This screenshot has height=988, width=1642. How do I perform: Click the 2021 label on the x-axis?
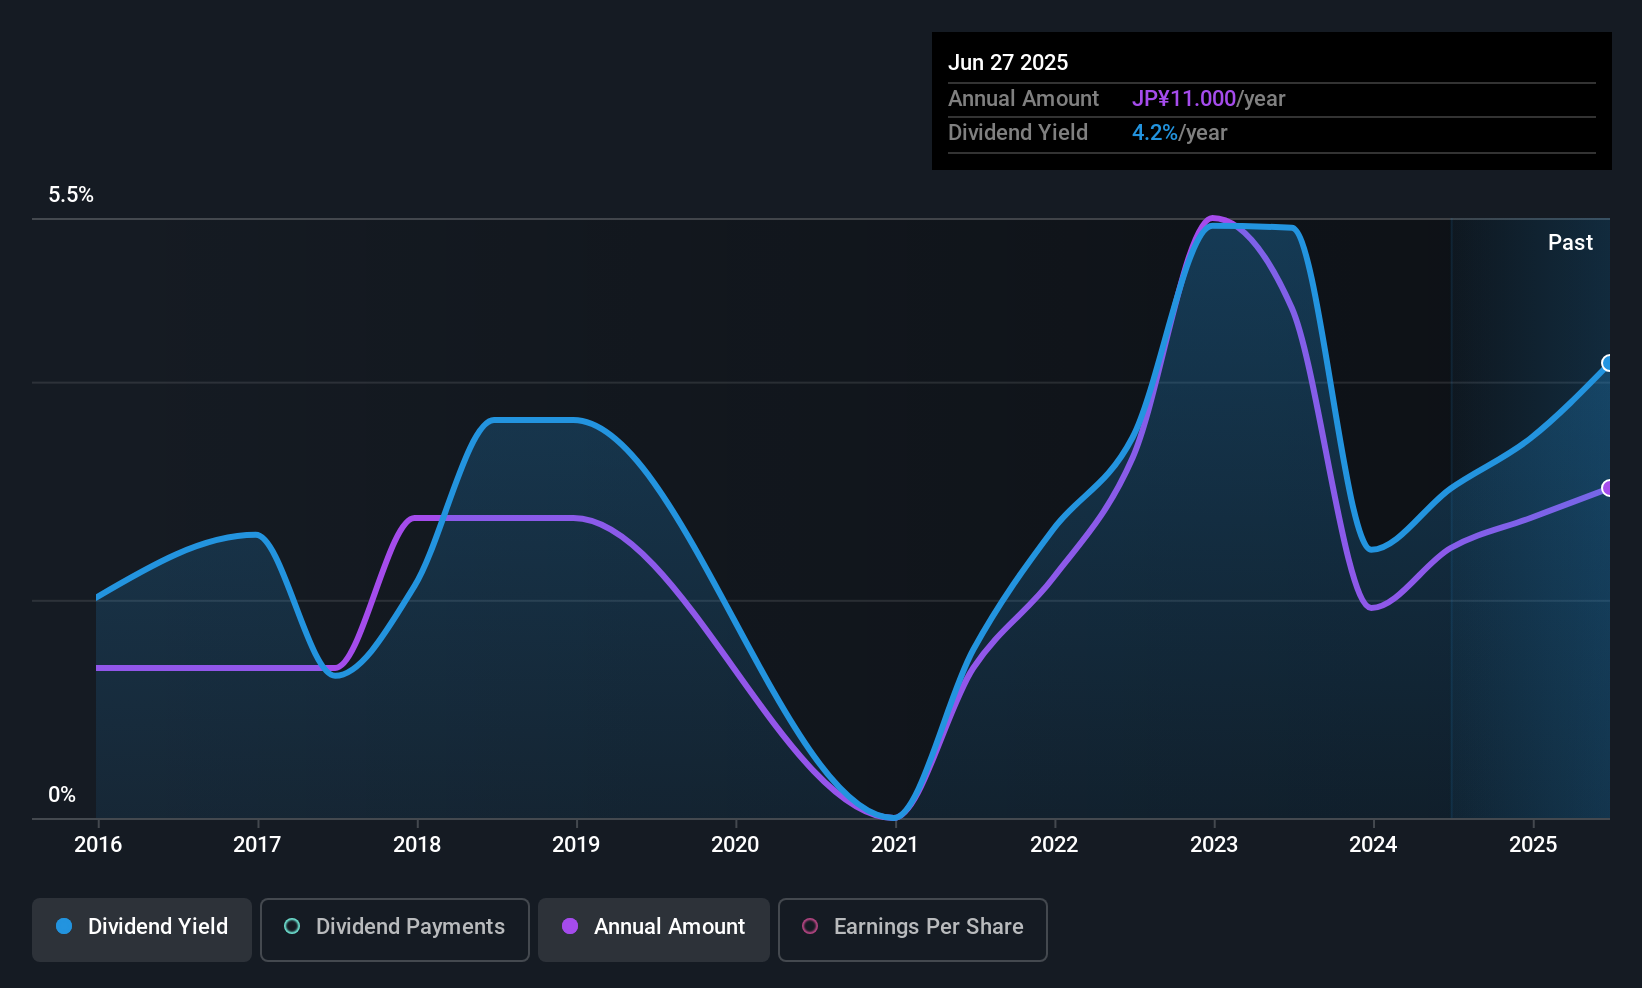894,845
